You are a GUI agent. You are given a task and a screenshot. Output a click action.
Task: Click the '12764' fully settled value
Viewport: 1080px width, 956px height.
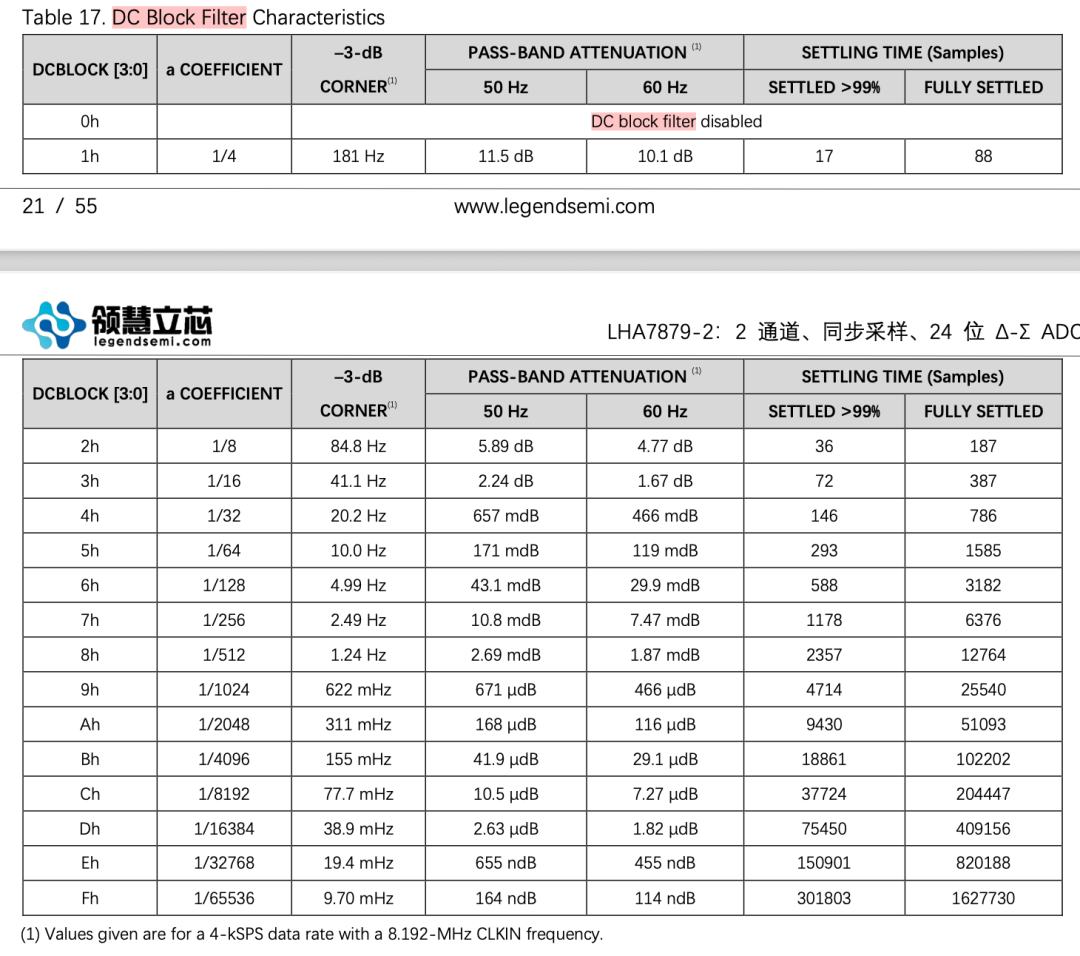pos(983,655)
